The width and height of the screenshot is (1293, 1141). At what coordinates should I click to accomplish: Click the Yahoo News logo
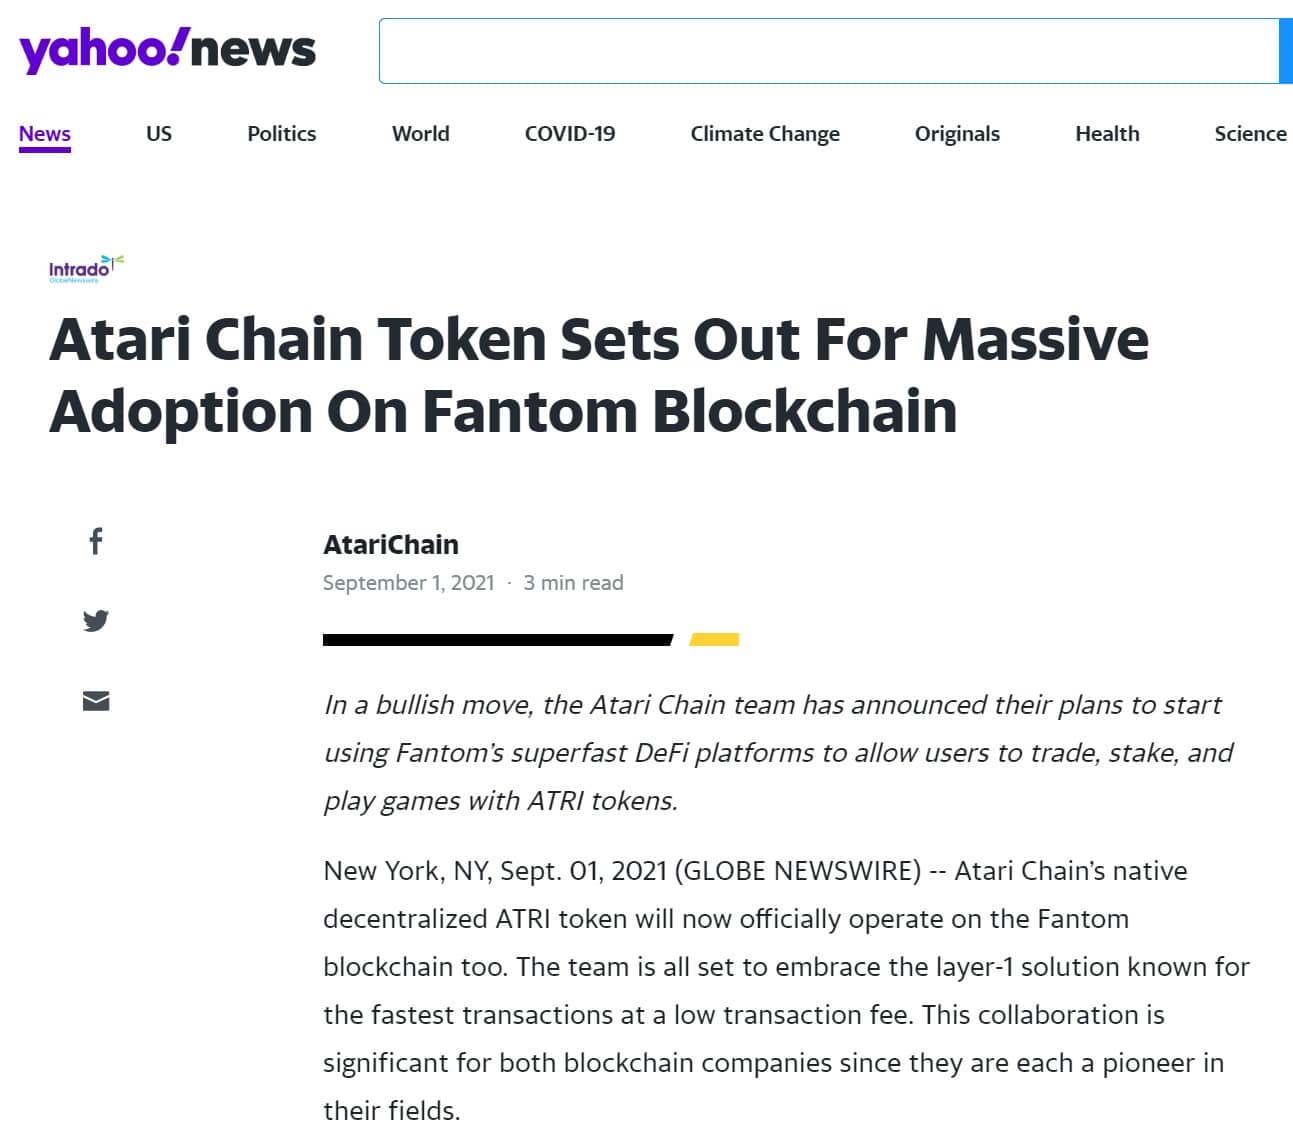click(x=167, y=50)
